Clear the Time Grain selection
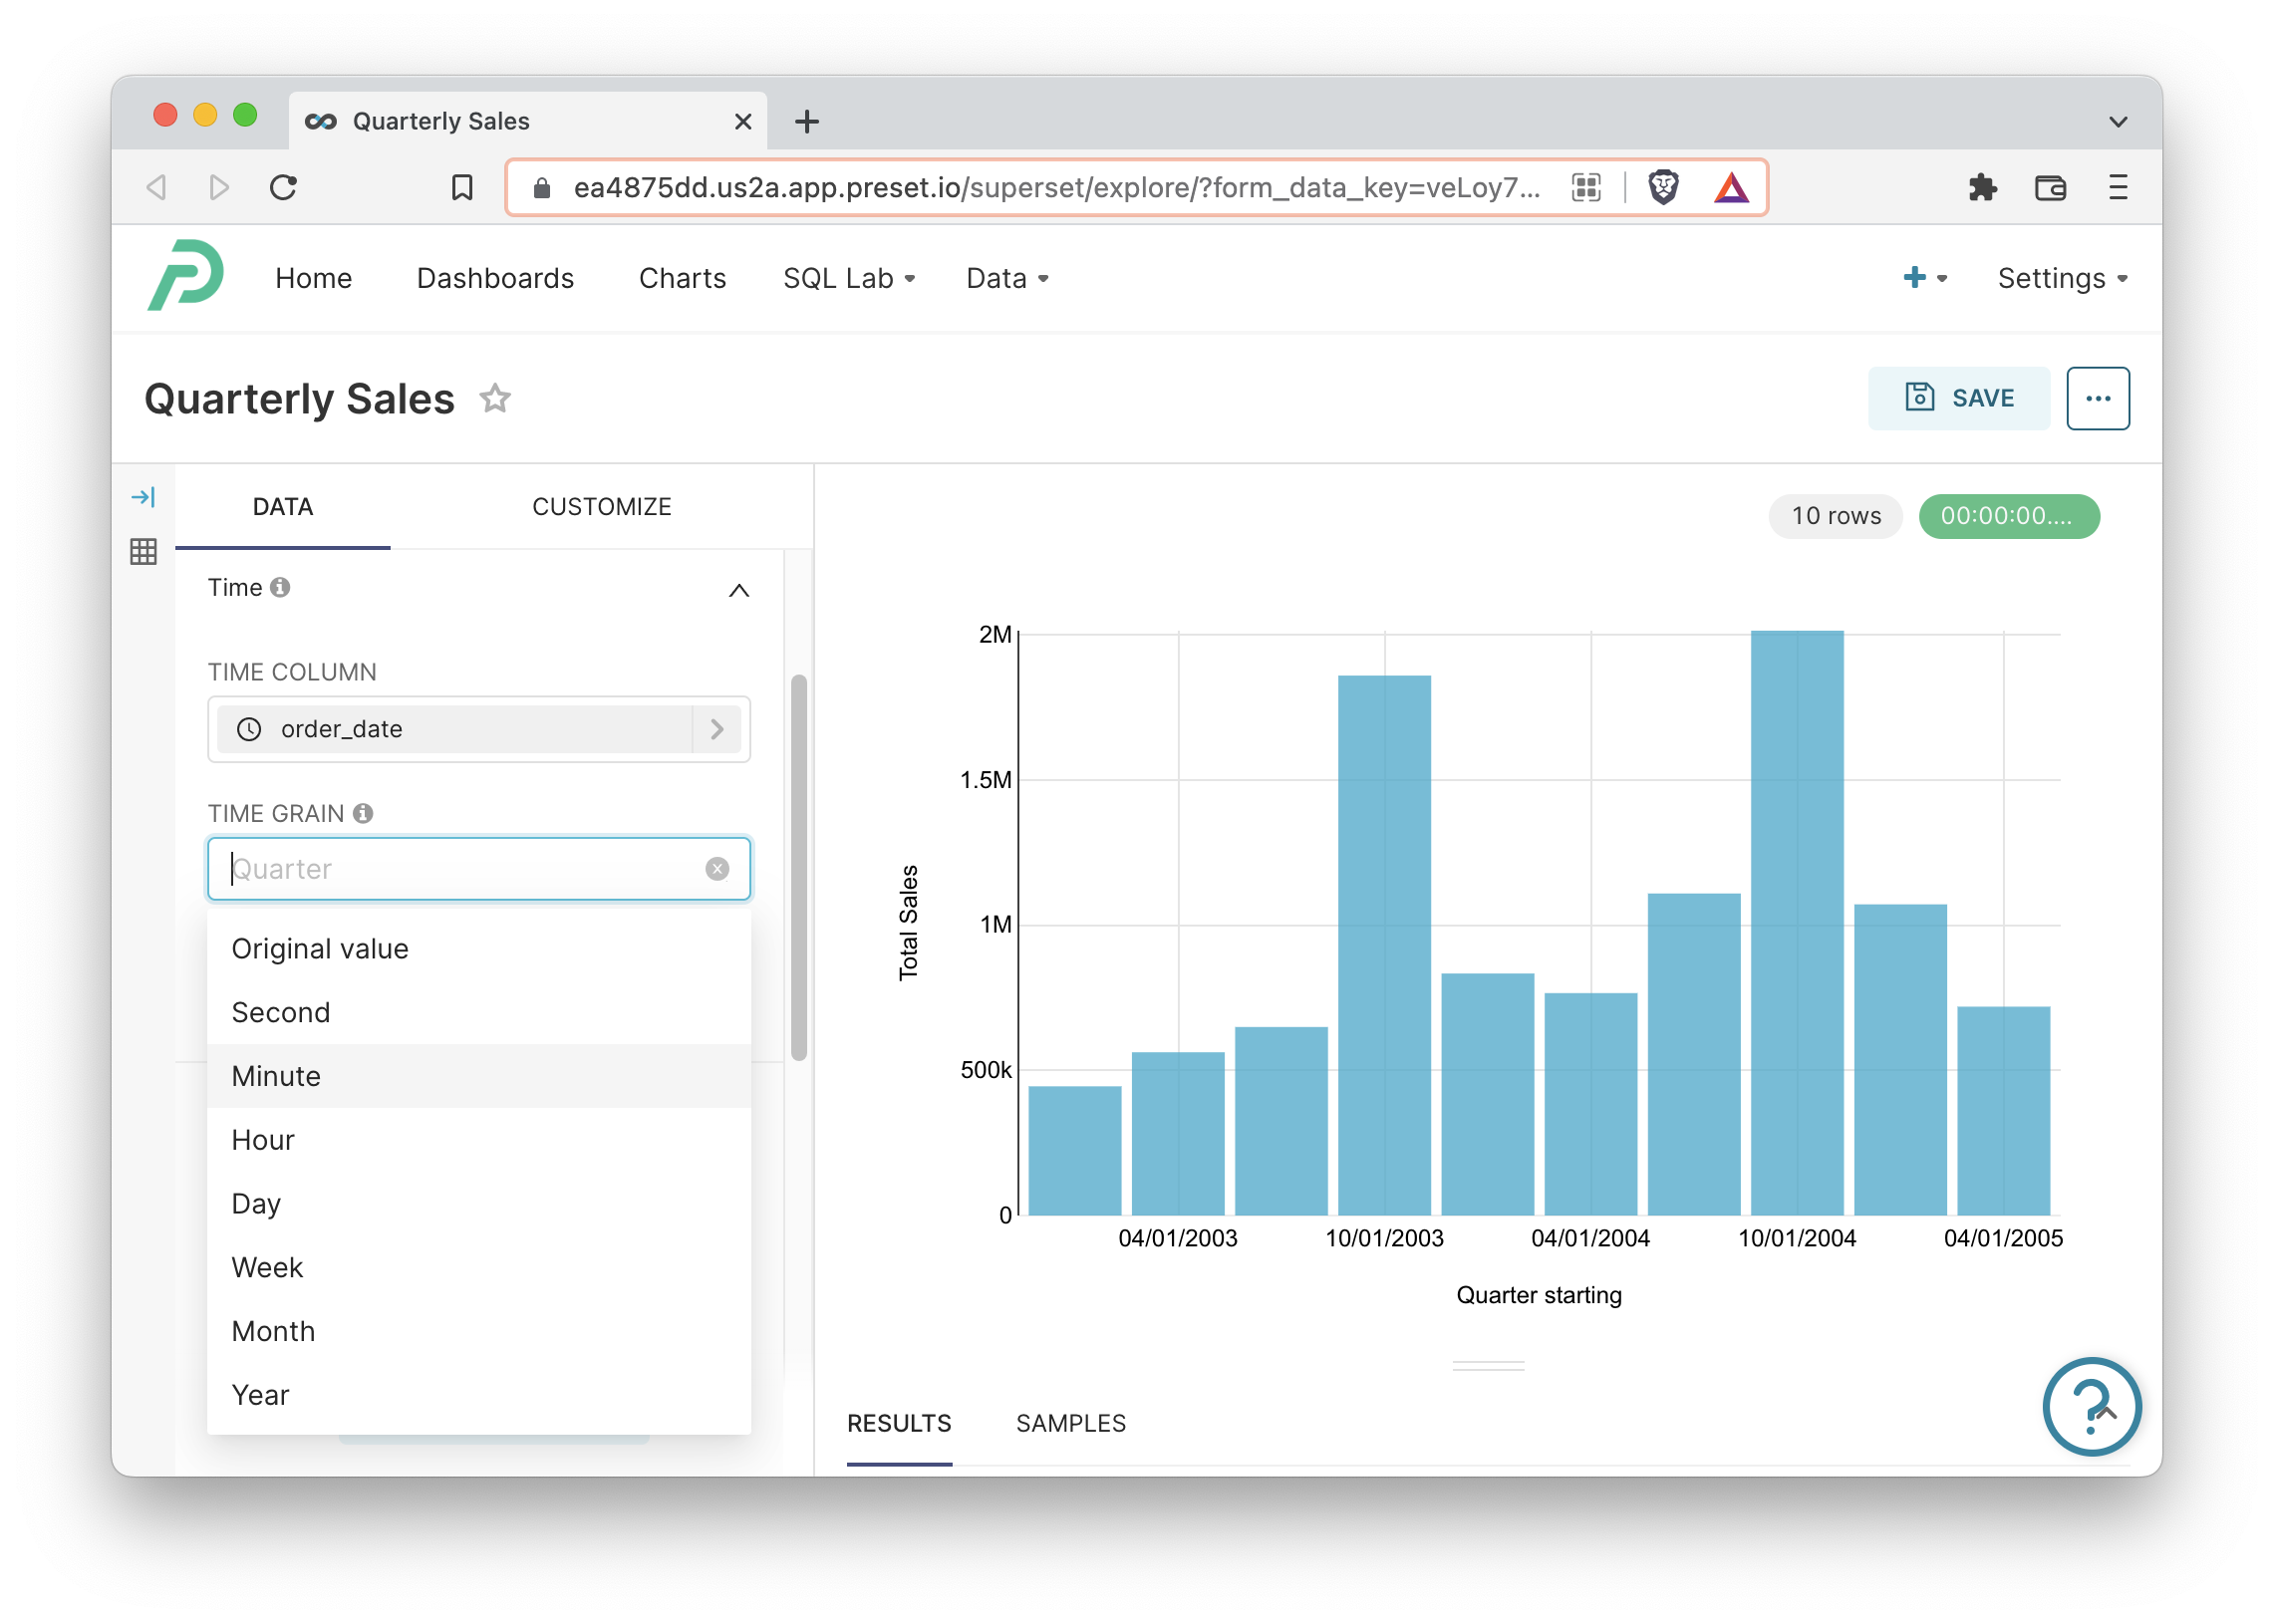Image resolution: width=2274 pixels, height=1624 pixels. point(717,869)
